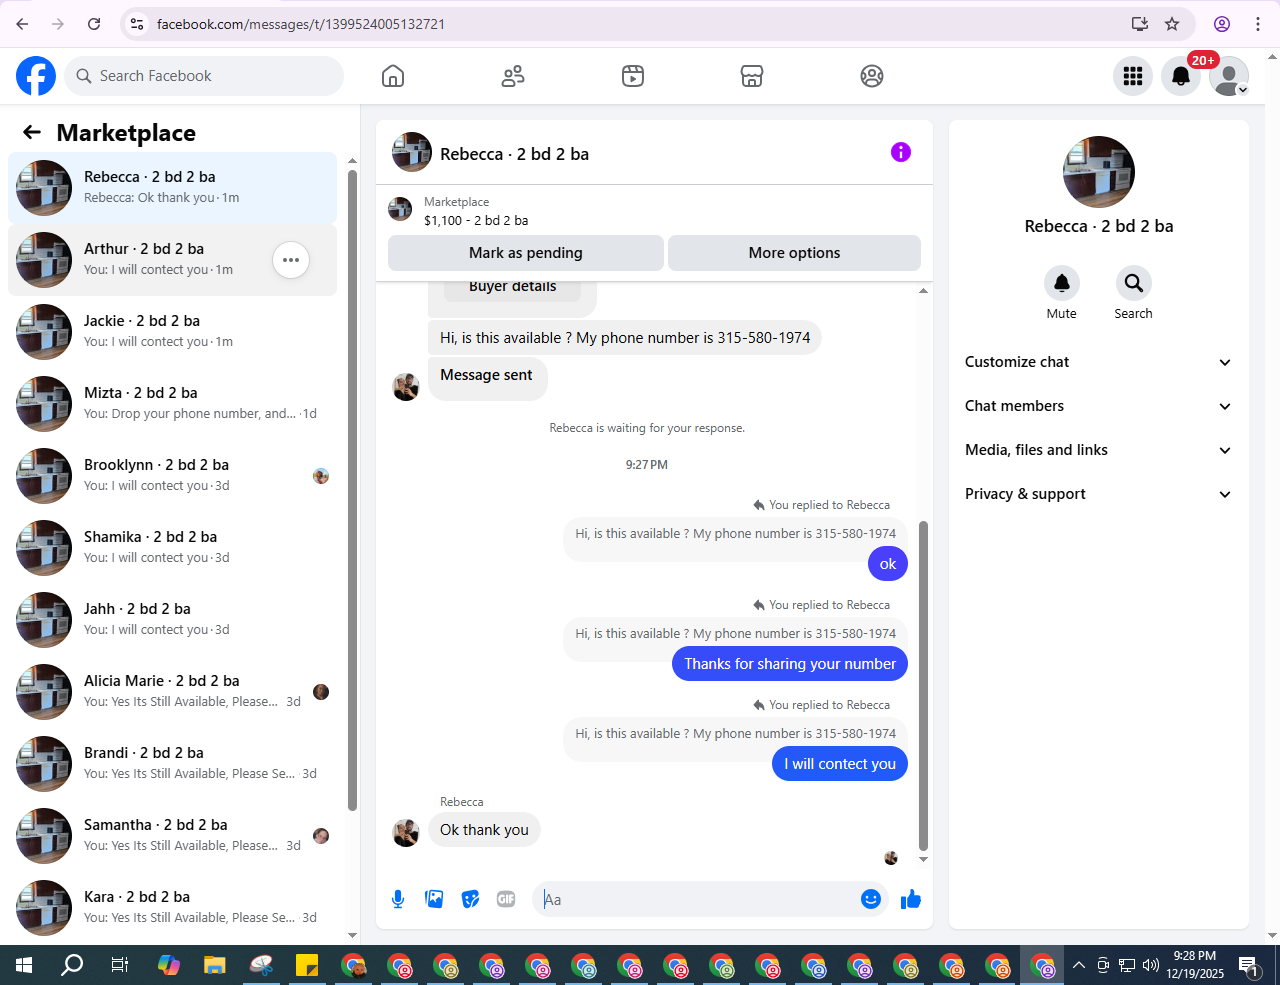This screenshot has height=985, width=1280.
Task: Open the Mizta conversation in the list
Action: [x=172, y=404]
